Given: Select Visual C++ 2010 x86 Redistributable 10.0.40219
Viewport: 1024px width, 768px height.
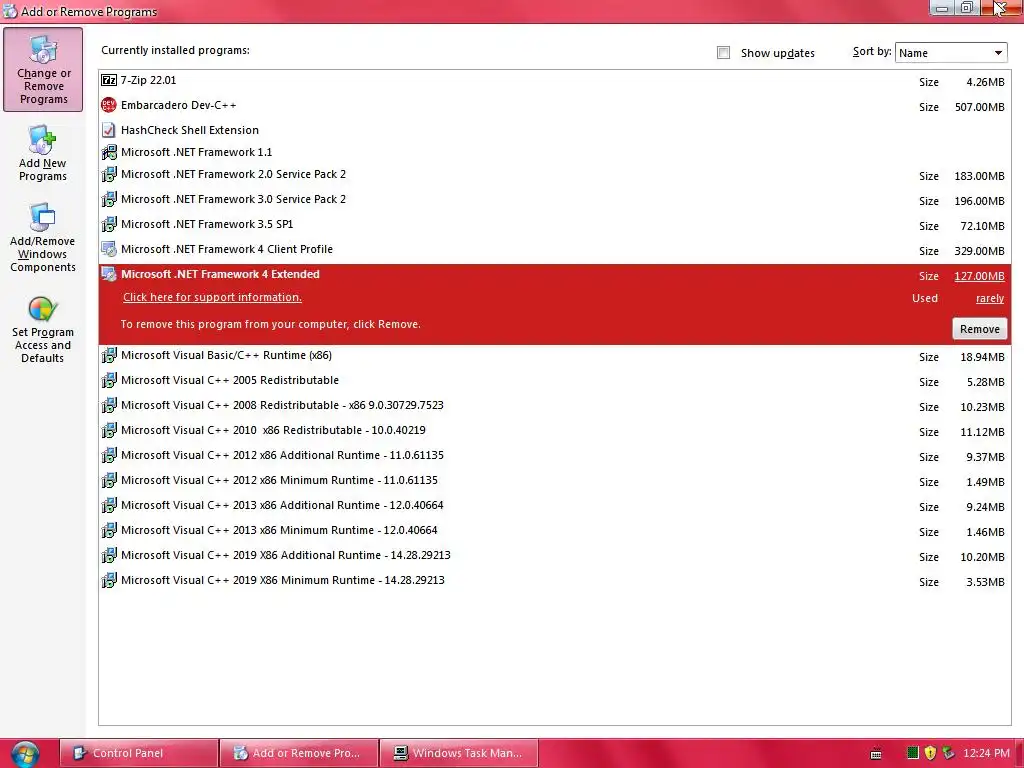Looking at the screenshot, I should 554,431.
